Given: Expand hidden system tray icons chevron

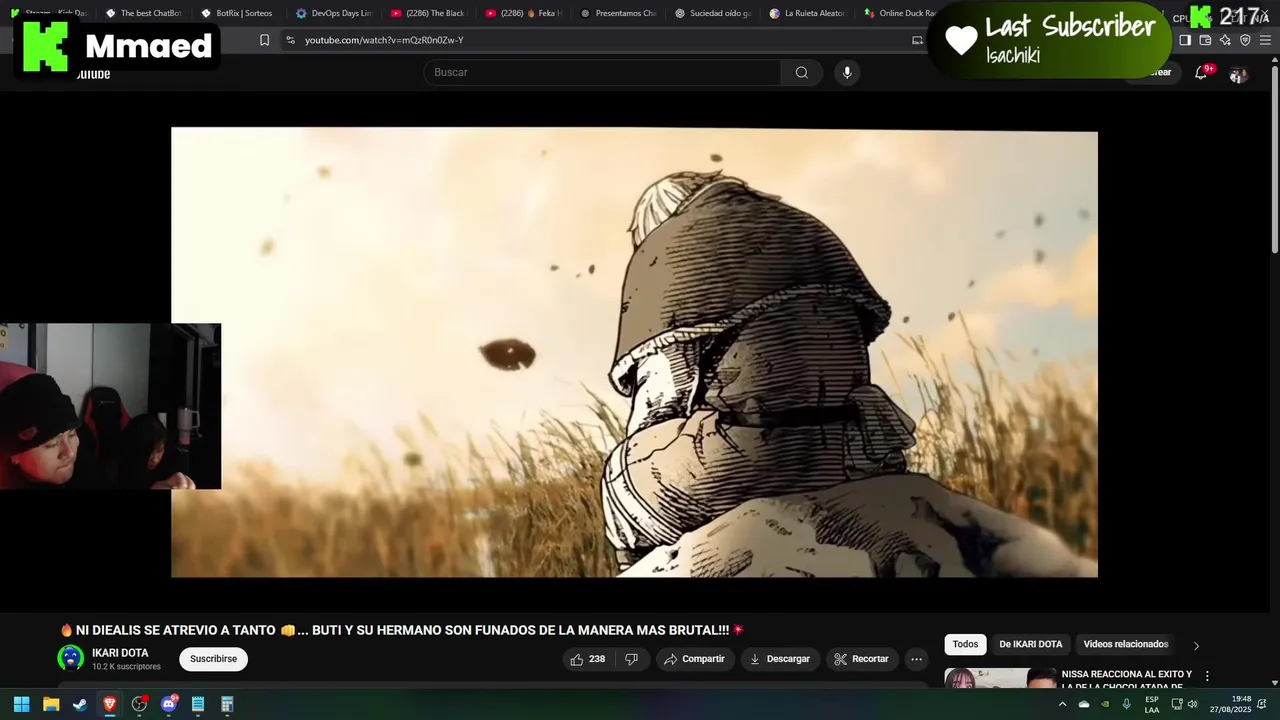Looking at the screenshot, I should pyautogui.click(x=1062, y=704).
